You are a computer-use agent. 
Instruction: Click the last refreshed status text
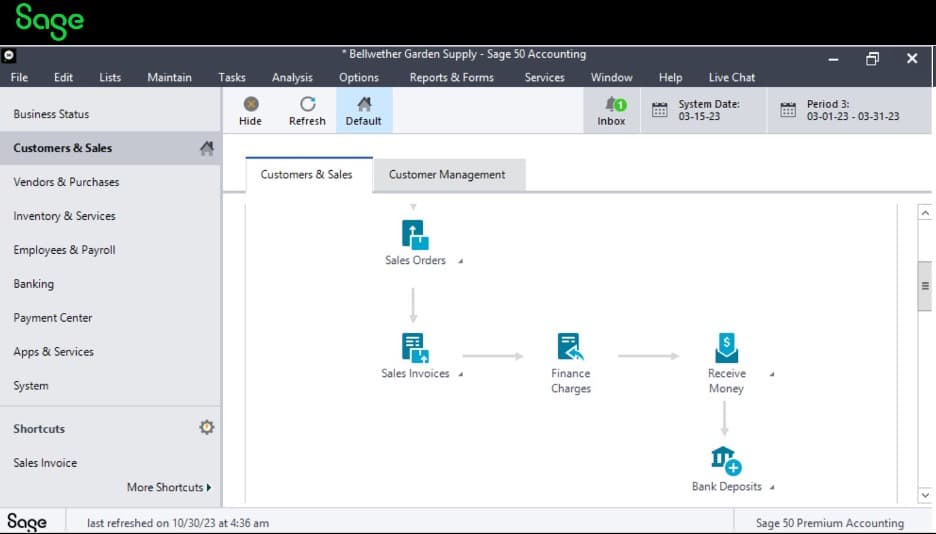tap(178, 523)
